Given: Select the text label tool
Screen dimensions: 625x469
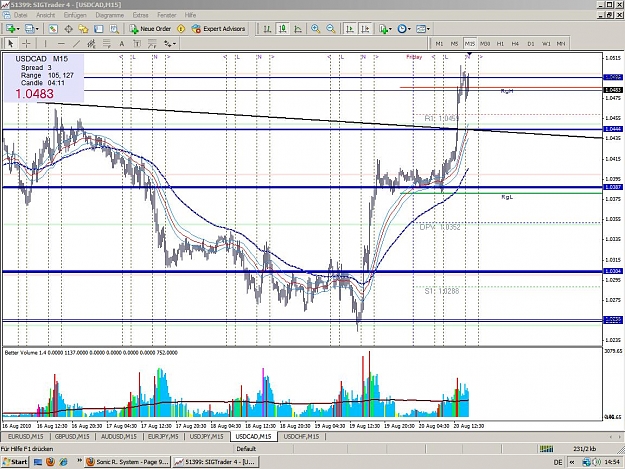Looking at the screenshot, I should pyautogui.click(x=137, y=43).
